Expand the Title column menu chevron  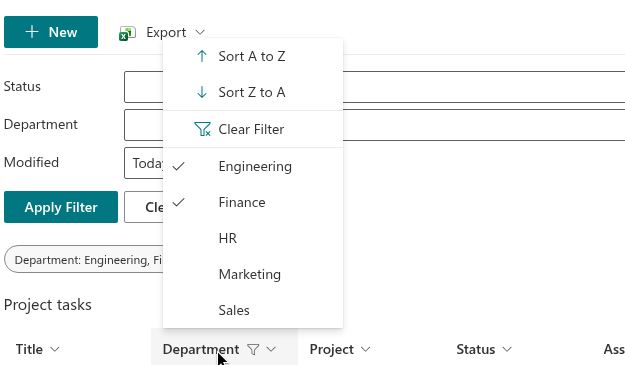pyautogui.click(x=55, y=349)
